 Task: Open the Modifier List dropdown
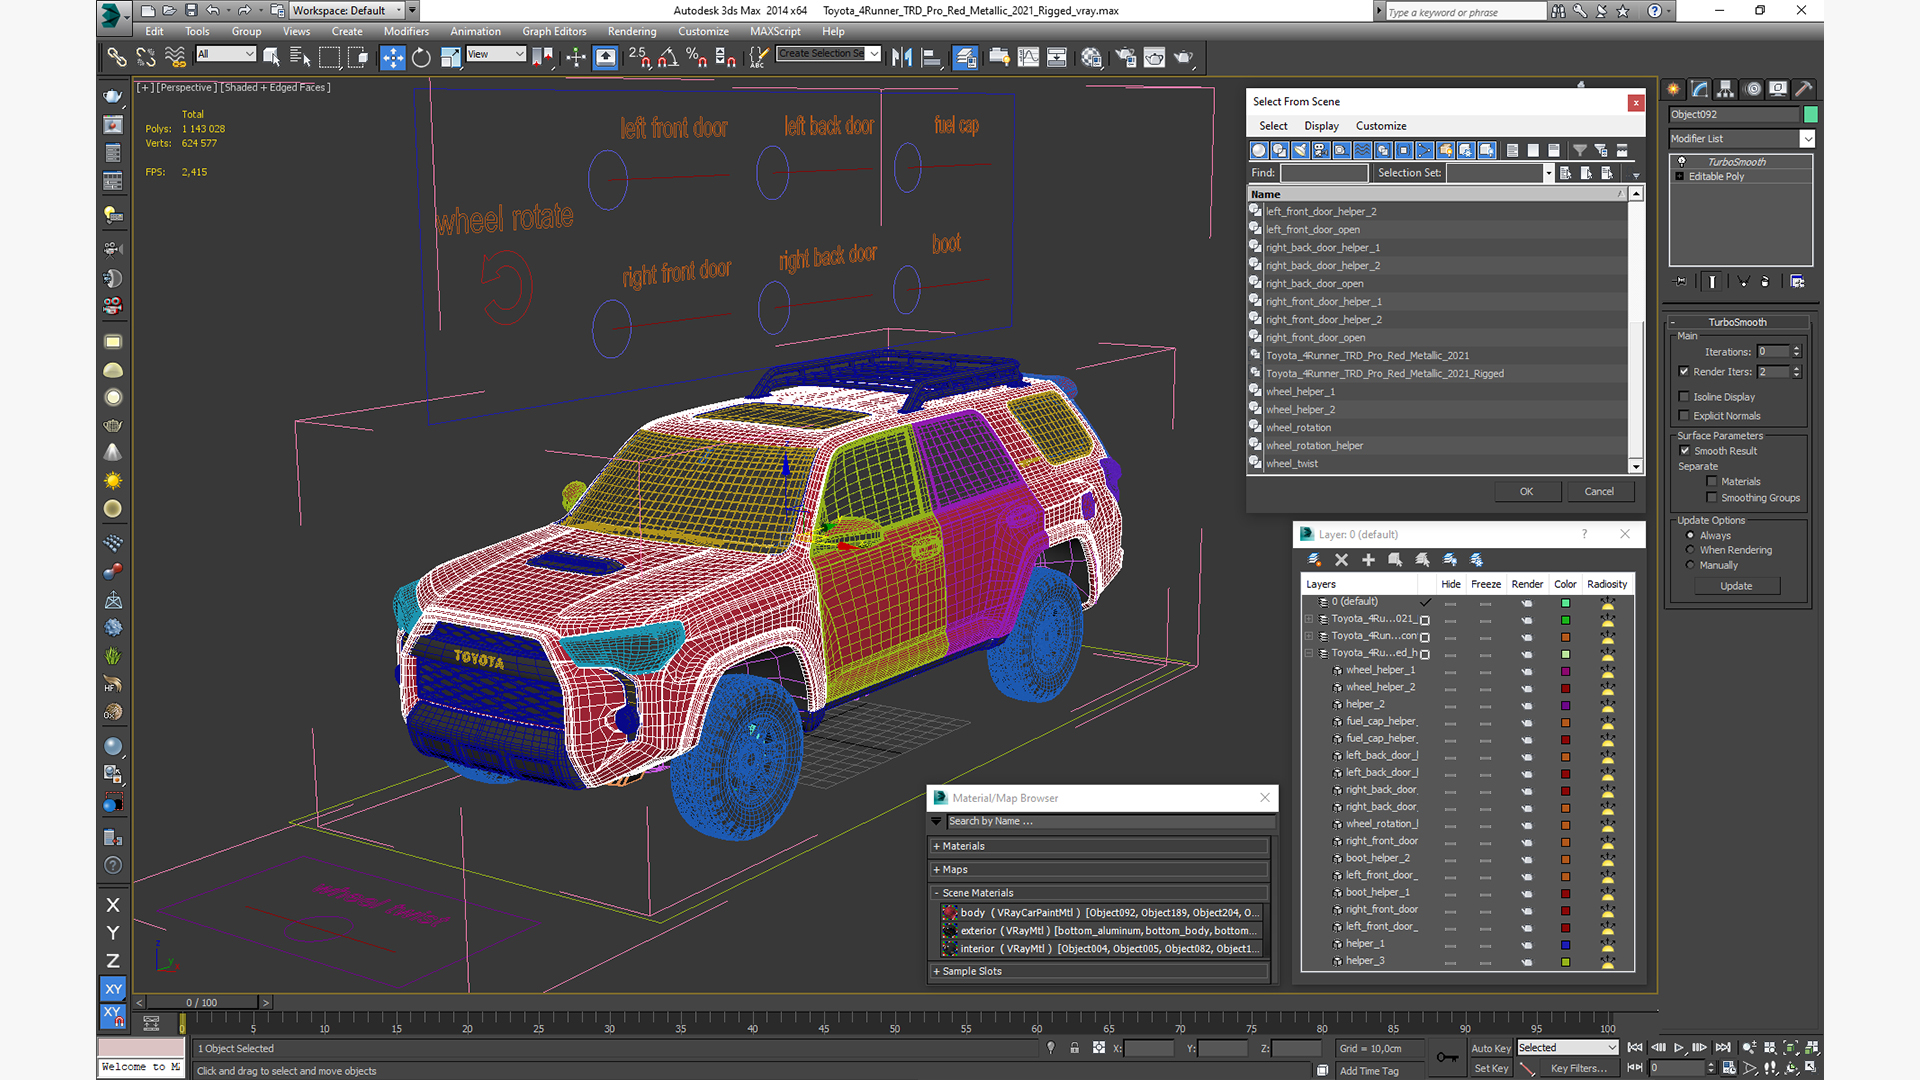1807,139
